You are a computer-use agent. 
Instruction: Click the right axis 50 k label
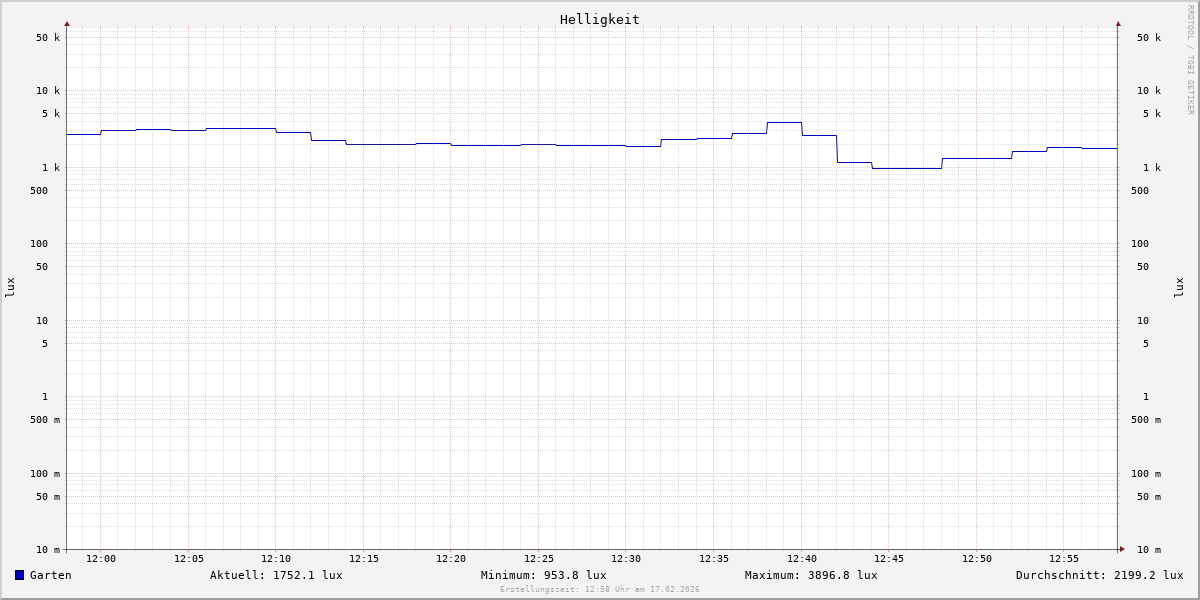(x=1149, y=38)
